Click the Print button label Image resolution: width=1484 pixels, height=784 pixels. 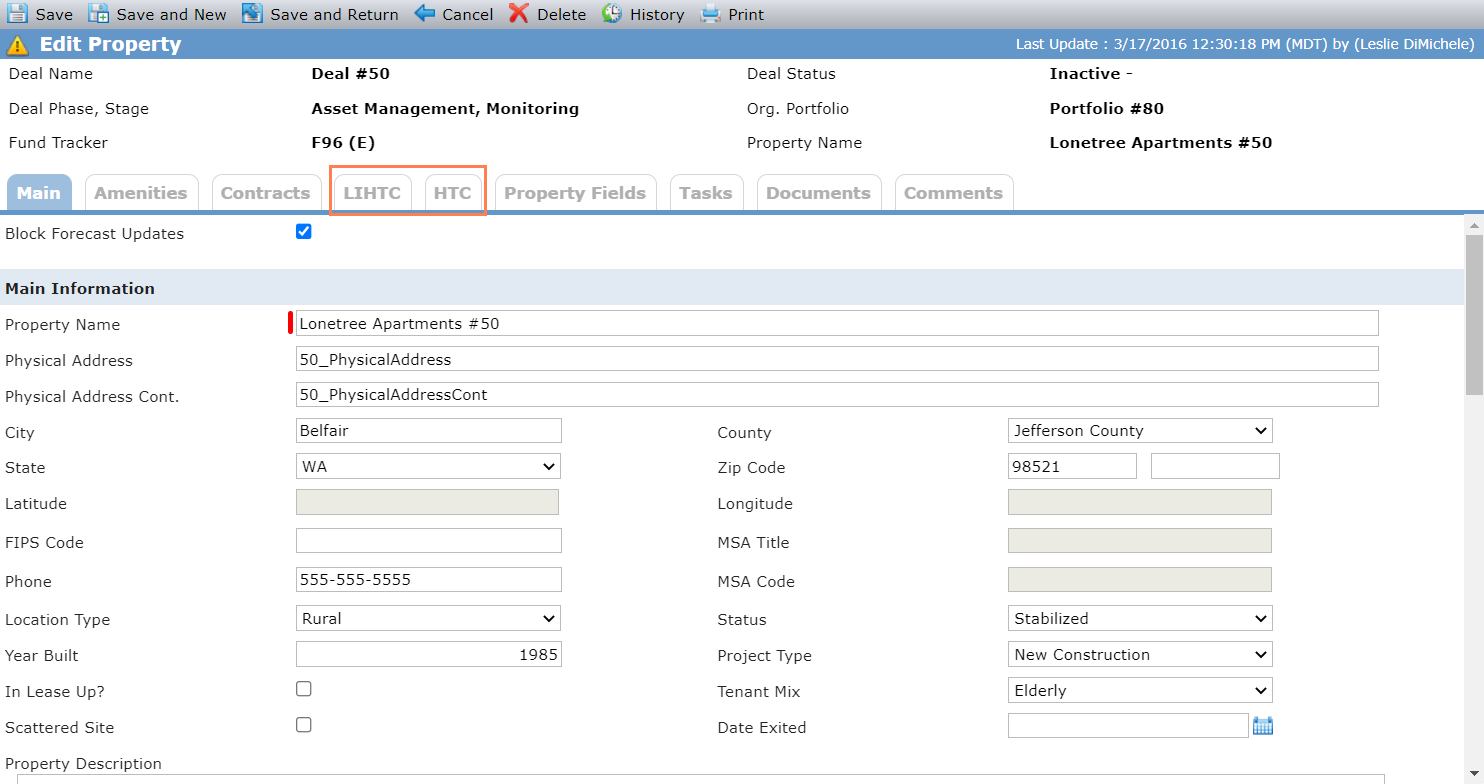(x=746, y=15)
